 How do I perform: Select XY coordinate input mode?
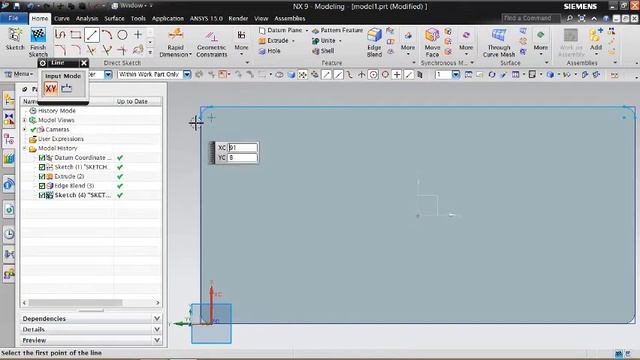[51, 88]
